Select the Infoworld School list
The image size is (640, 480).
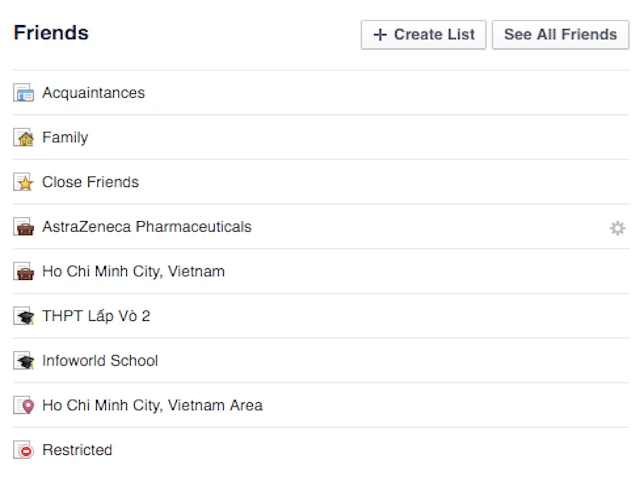coord(100,361)
